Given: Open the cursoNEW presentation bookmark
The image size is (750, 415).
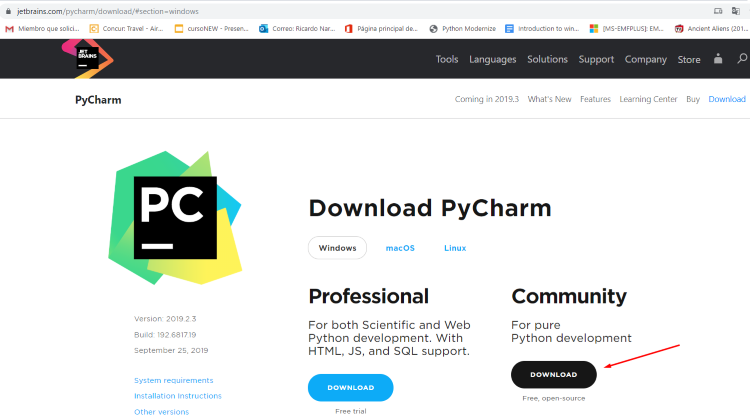Looking at the screenshot, I should (x=211, y=29).
